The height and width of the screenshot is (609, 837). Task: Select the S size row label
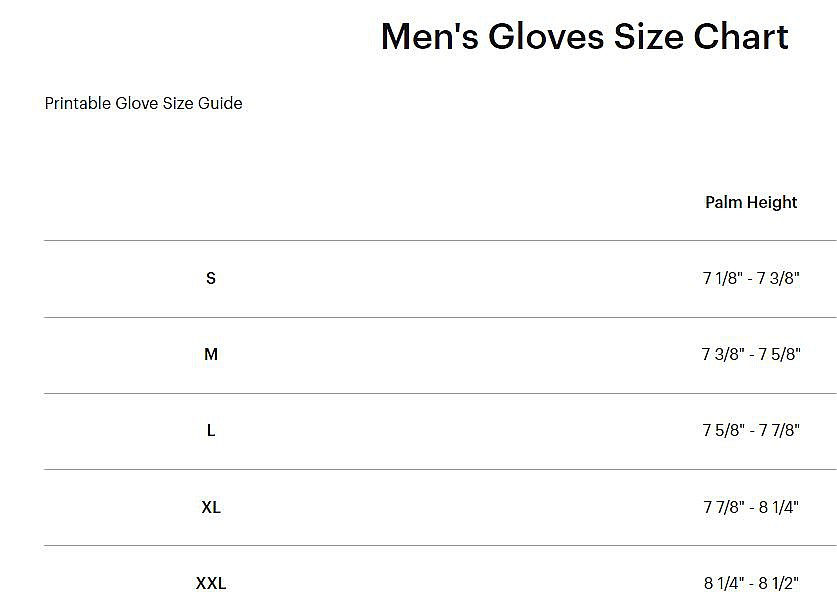pos(210,278)
